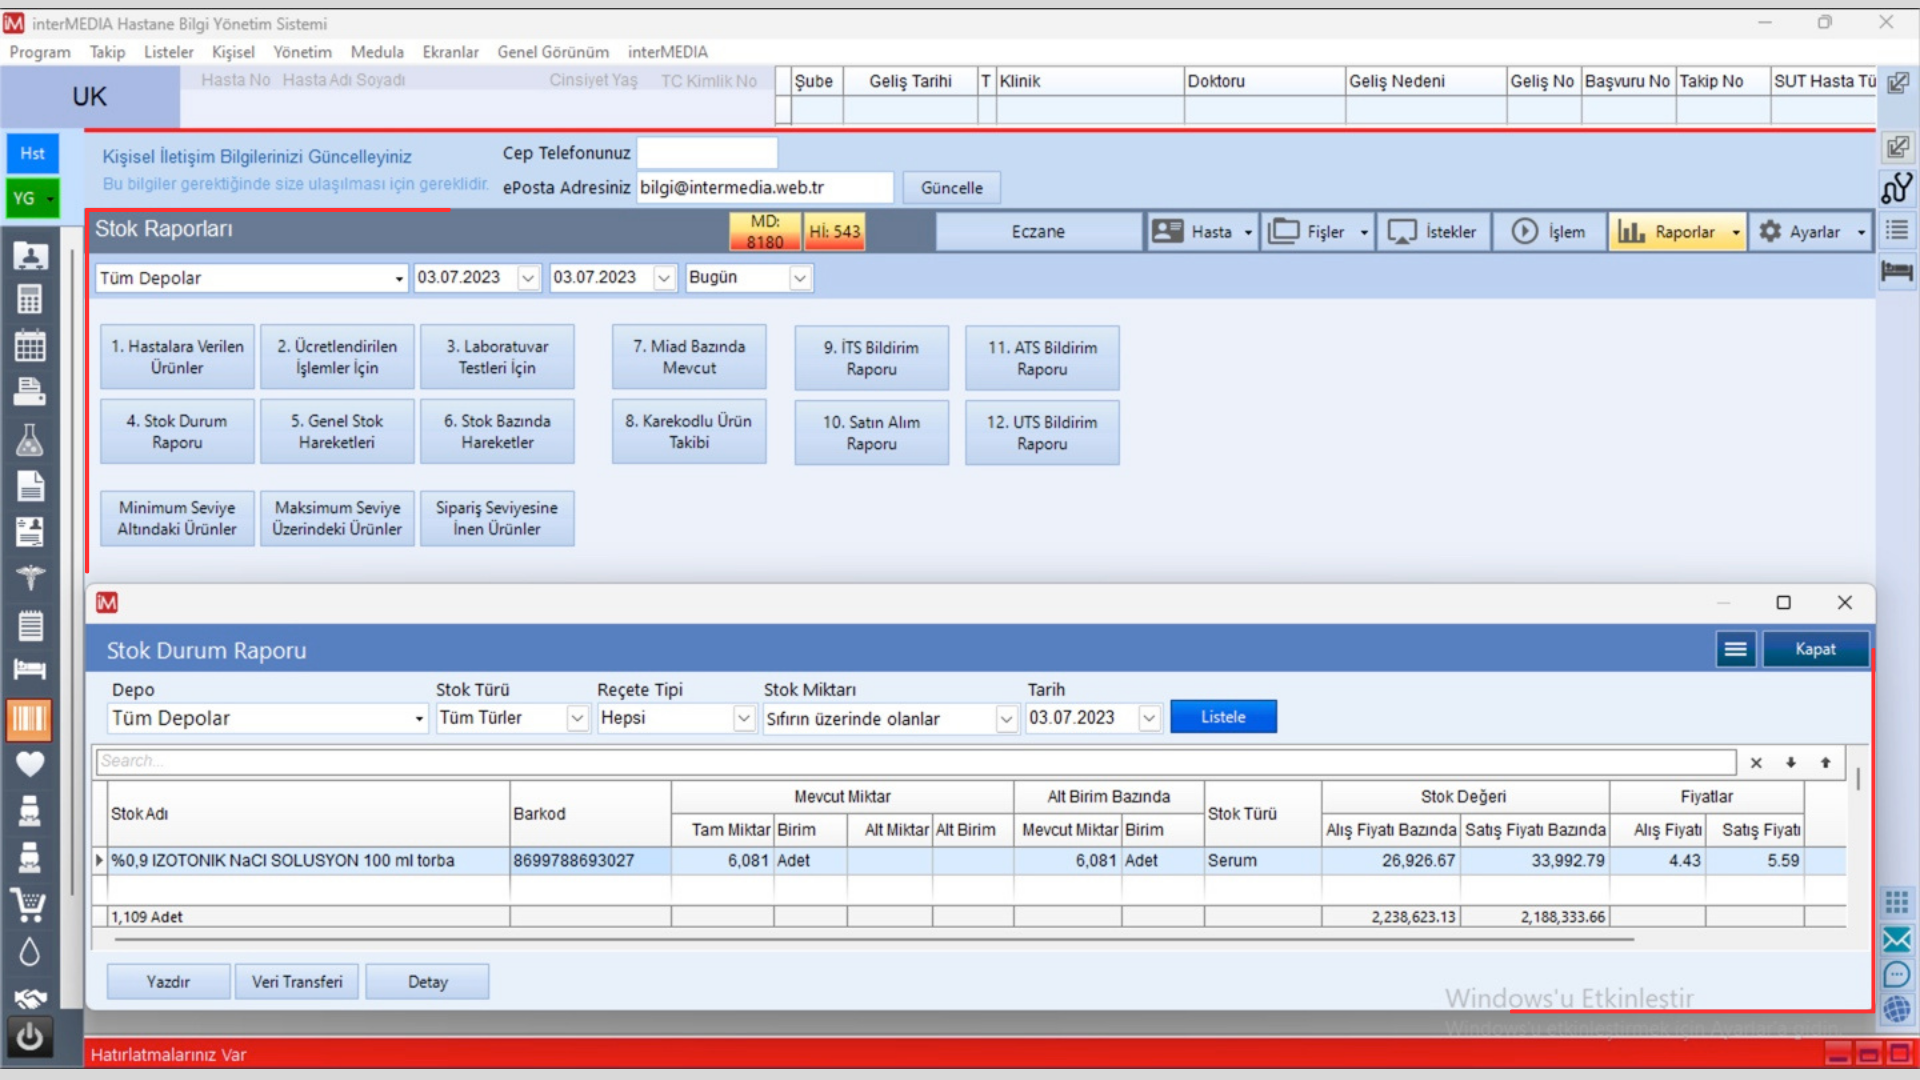The width and height of the screenshot is (1920, 1080).
Task: Open the mail envelope icon on right edge
Action: (1897, 939)
